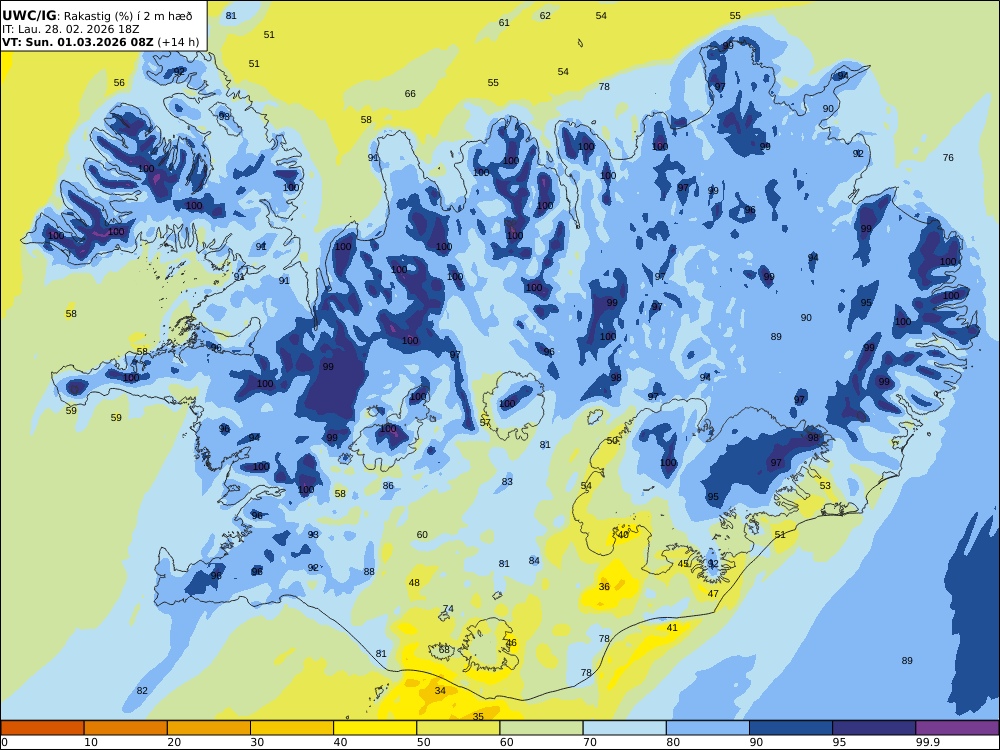Click the legend tick label '70'
1000x750 pixels.
coord(590,742)
